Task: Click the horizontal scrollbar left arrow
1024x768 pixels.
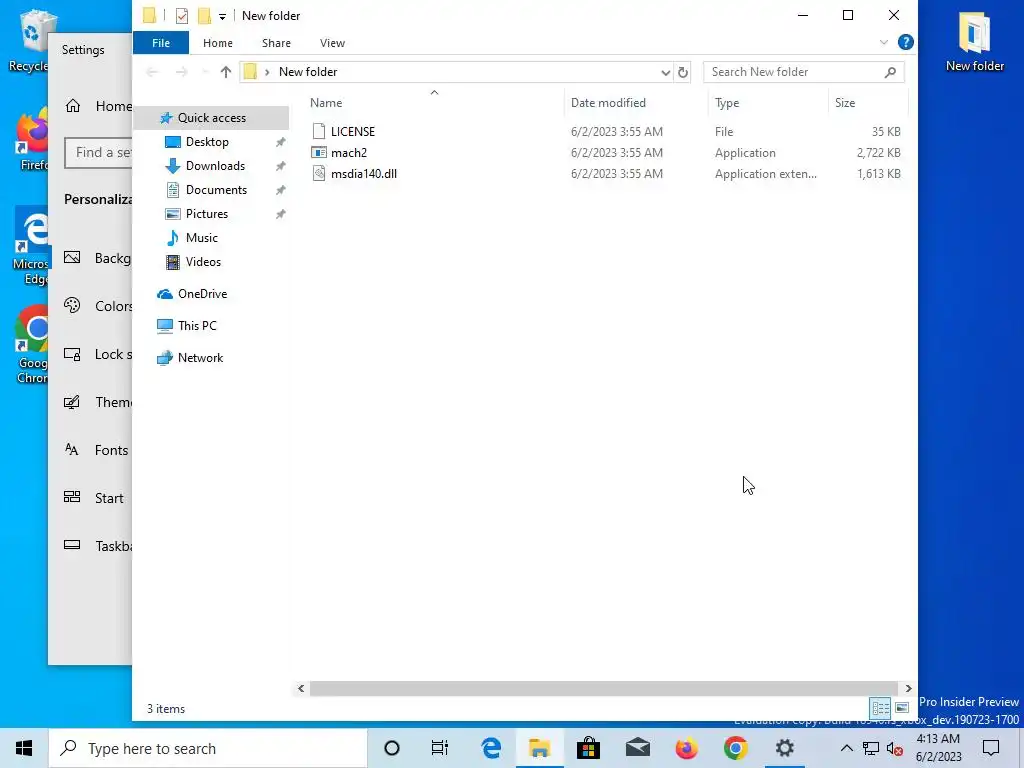Action: pyautogui.click(x=300, y=688)
